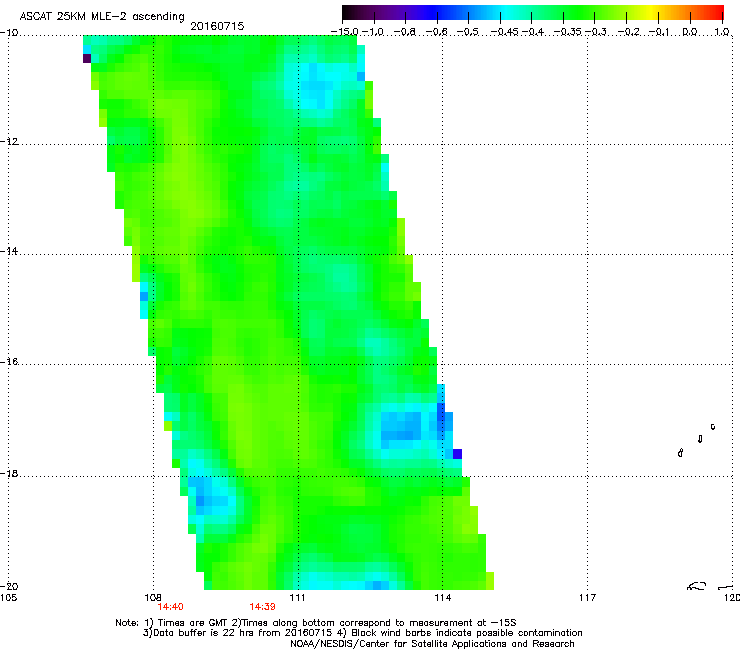Select the 105 longitude axis label
The image size is (740, 650).
pos(8,598)
